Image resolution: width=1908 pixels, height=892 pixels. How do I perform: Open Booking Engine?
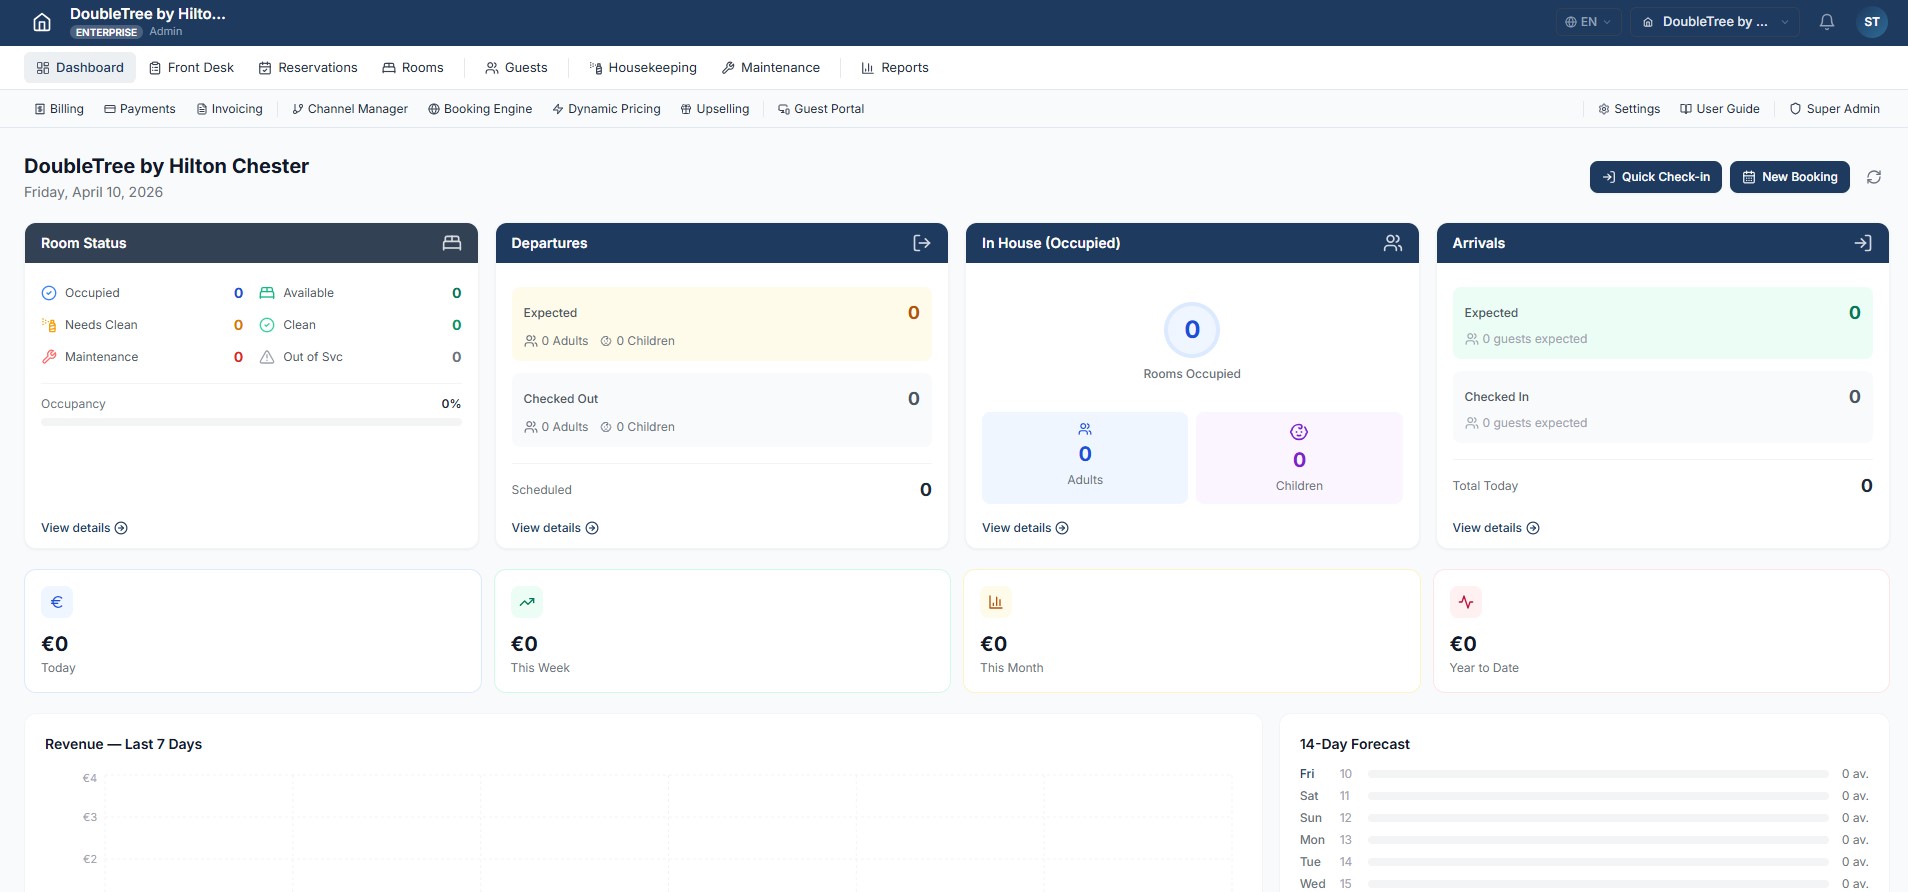(480, 109)
